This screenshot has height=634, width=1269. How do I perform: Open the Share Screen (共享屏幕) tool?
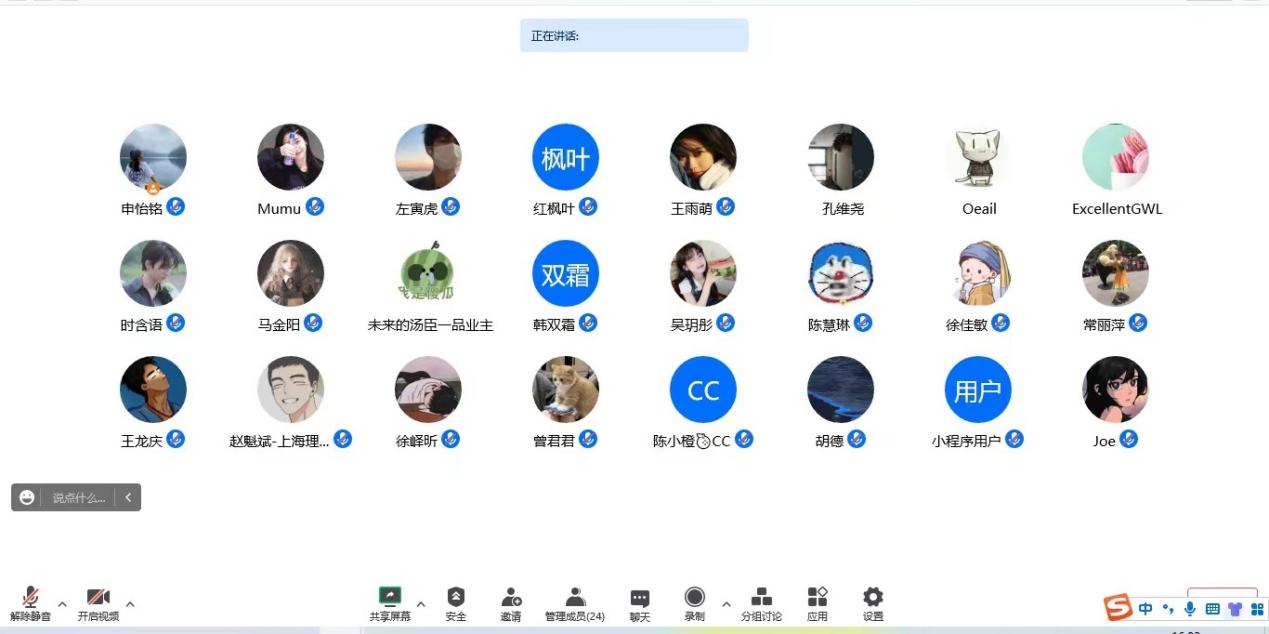[390, 603]
